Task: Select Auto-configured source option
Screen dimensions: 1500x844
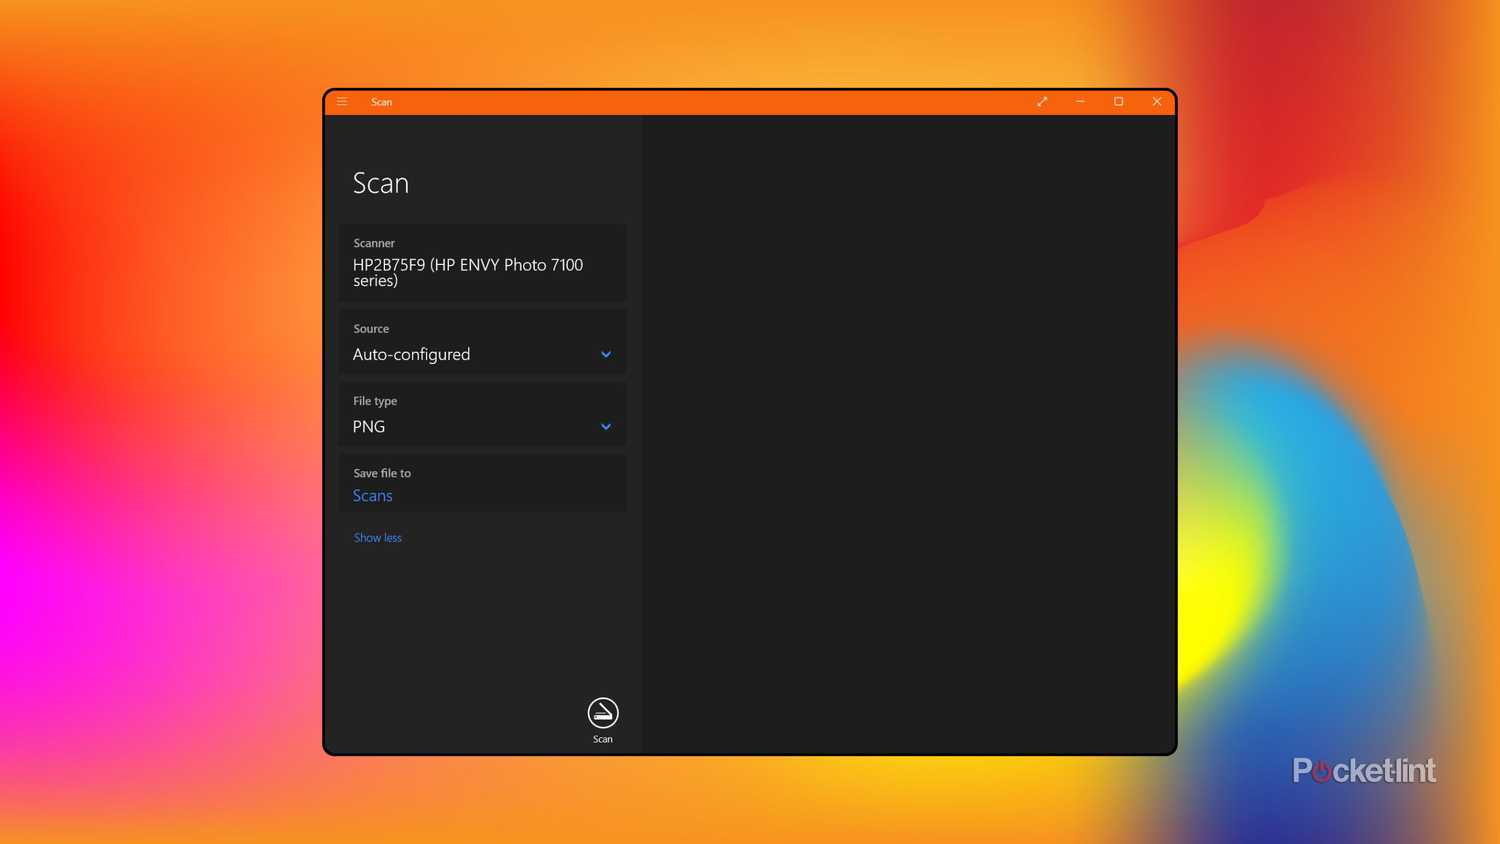Action: (411, 354)
